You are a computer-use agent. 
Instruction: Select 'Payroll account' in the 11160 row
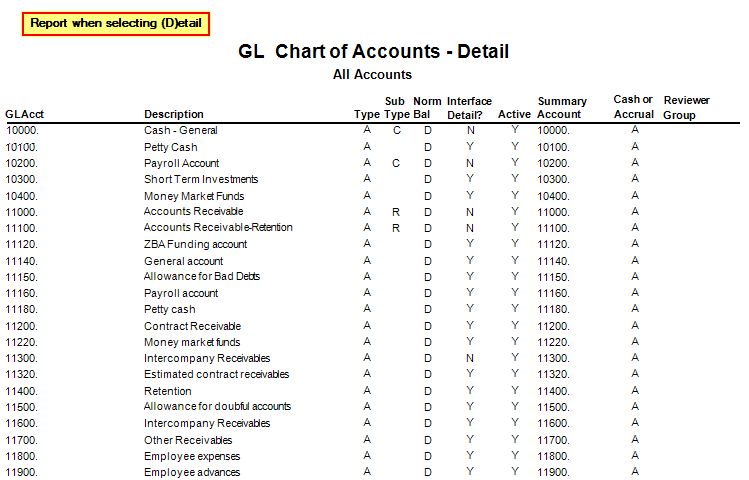point(181,293)
